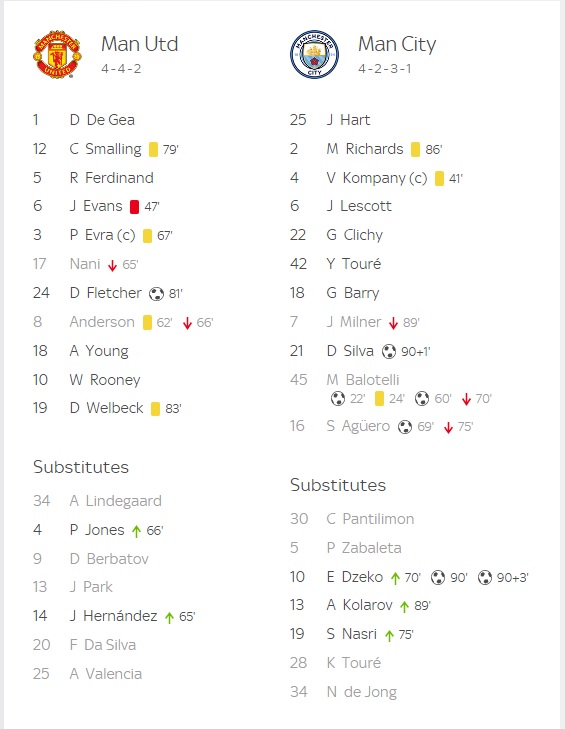This screenshot has width=565, height=729.
Task: Click the goal ball icon next to D Fletcher
Action: click(157, 294)
